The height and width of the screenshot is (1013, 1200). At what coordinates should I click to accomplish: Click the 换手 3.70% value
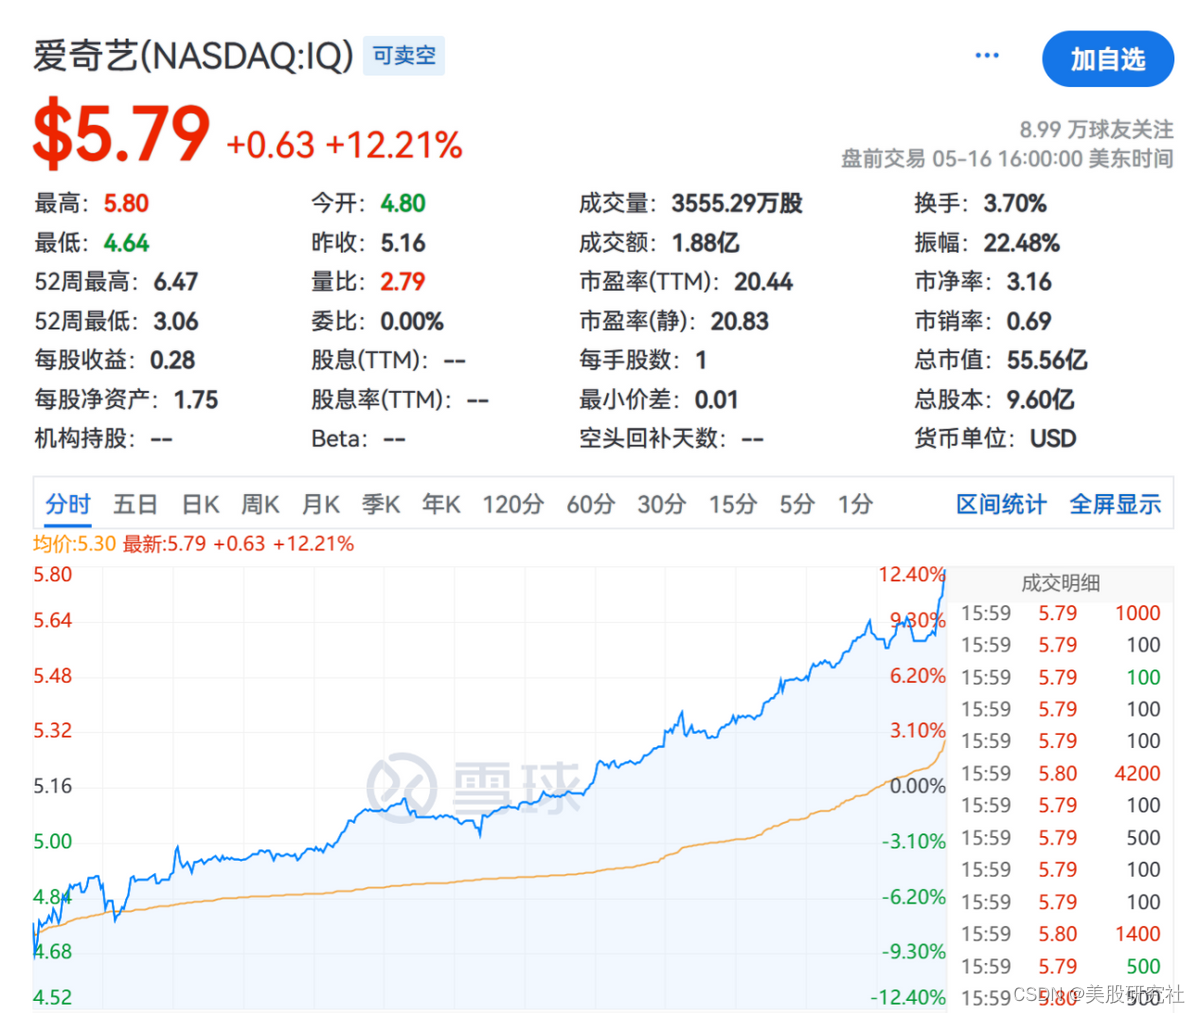[1015, 204]
